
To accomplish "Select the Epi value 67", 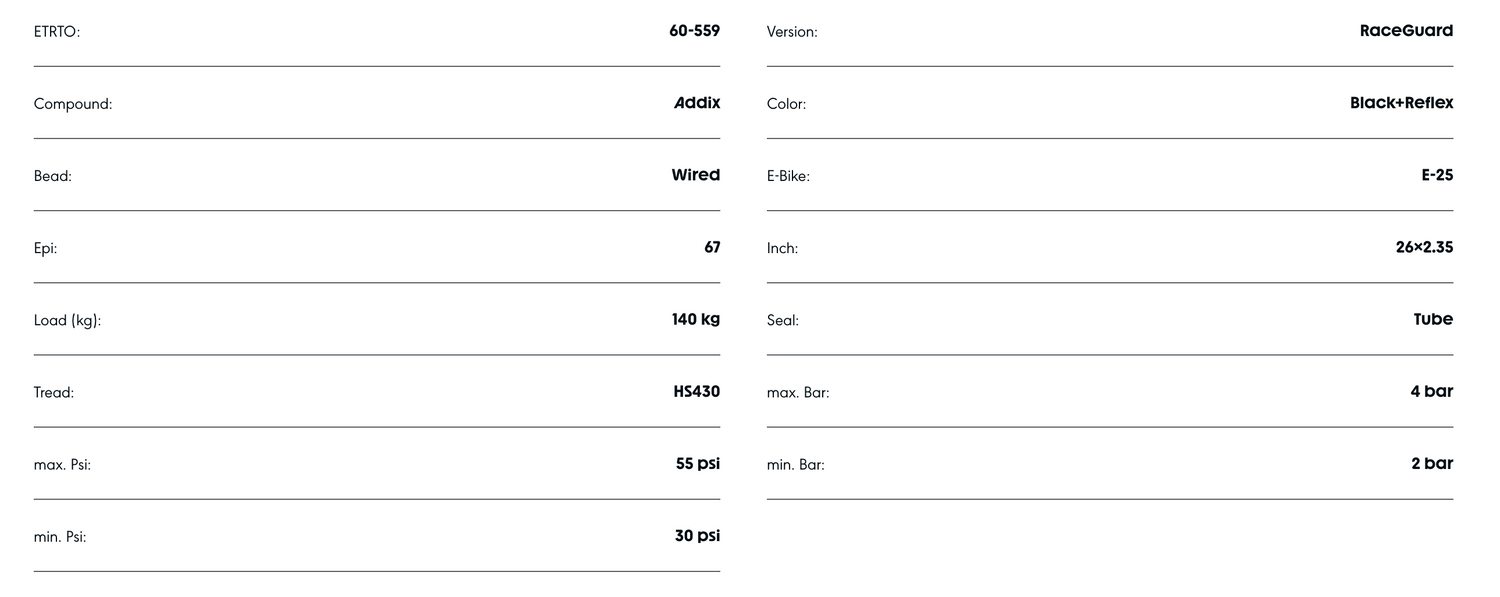I will pyautogui.click(x=712, y=247).
